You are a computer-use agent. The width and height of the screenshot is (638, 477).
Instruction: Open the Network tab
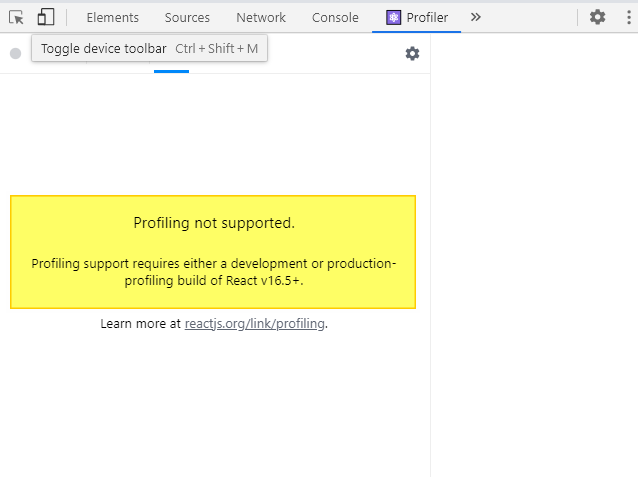point(261,18)
